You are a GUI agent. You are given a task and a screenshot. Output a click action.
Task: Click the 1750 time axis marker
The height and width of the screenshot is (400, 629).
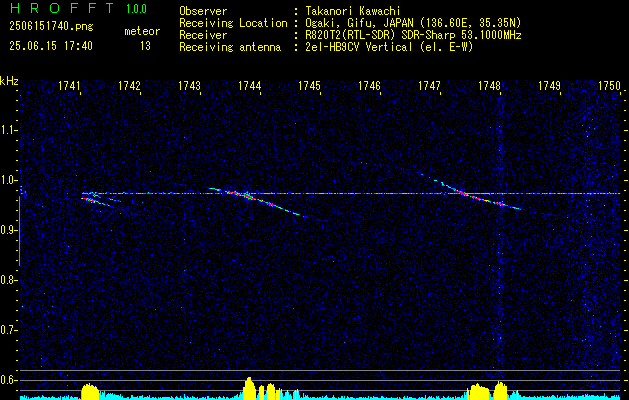(x=609, y=85)
